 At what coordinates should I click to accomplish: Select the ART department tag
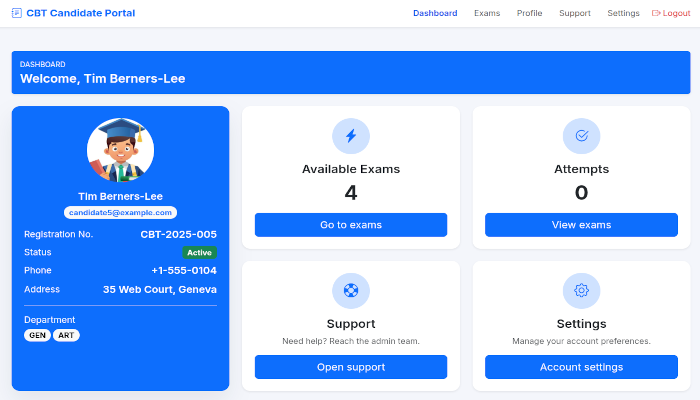click(x=66, y=335)
